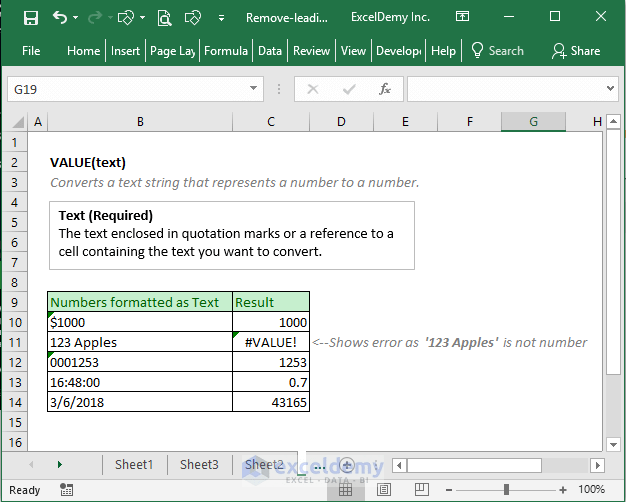Click the previous sheet tab navigation arrow
The image size is (626, 502).
coord(31,464)
